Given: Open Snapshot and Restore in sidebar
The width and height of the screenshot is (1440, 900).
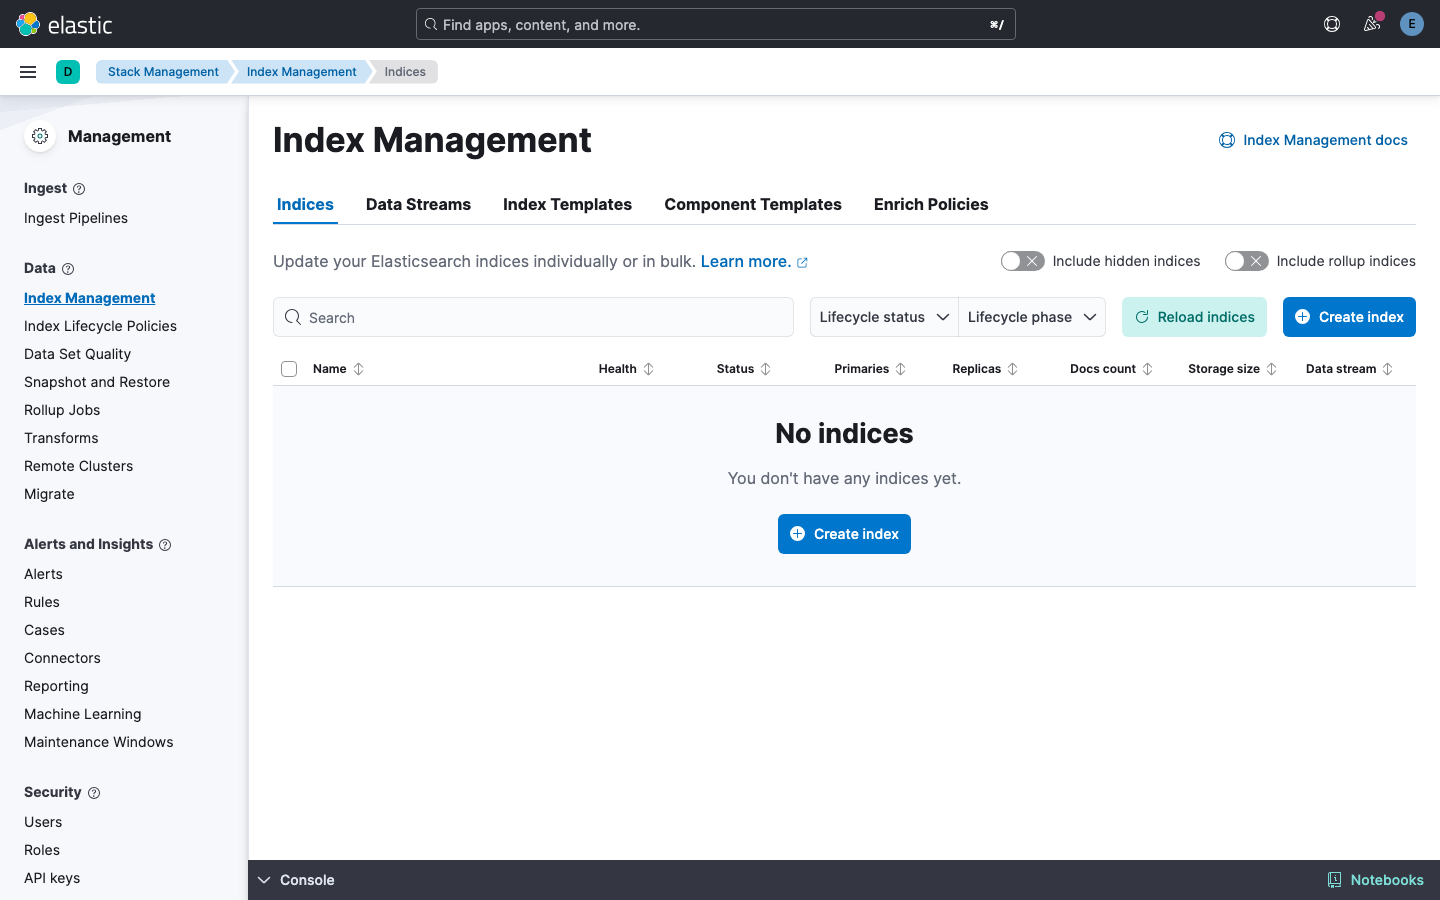Looking at the screenshot, I should [97, 382].
